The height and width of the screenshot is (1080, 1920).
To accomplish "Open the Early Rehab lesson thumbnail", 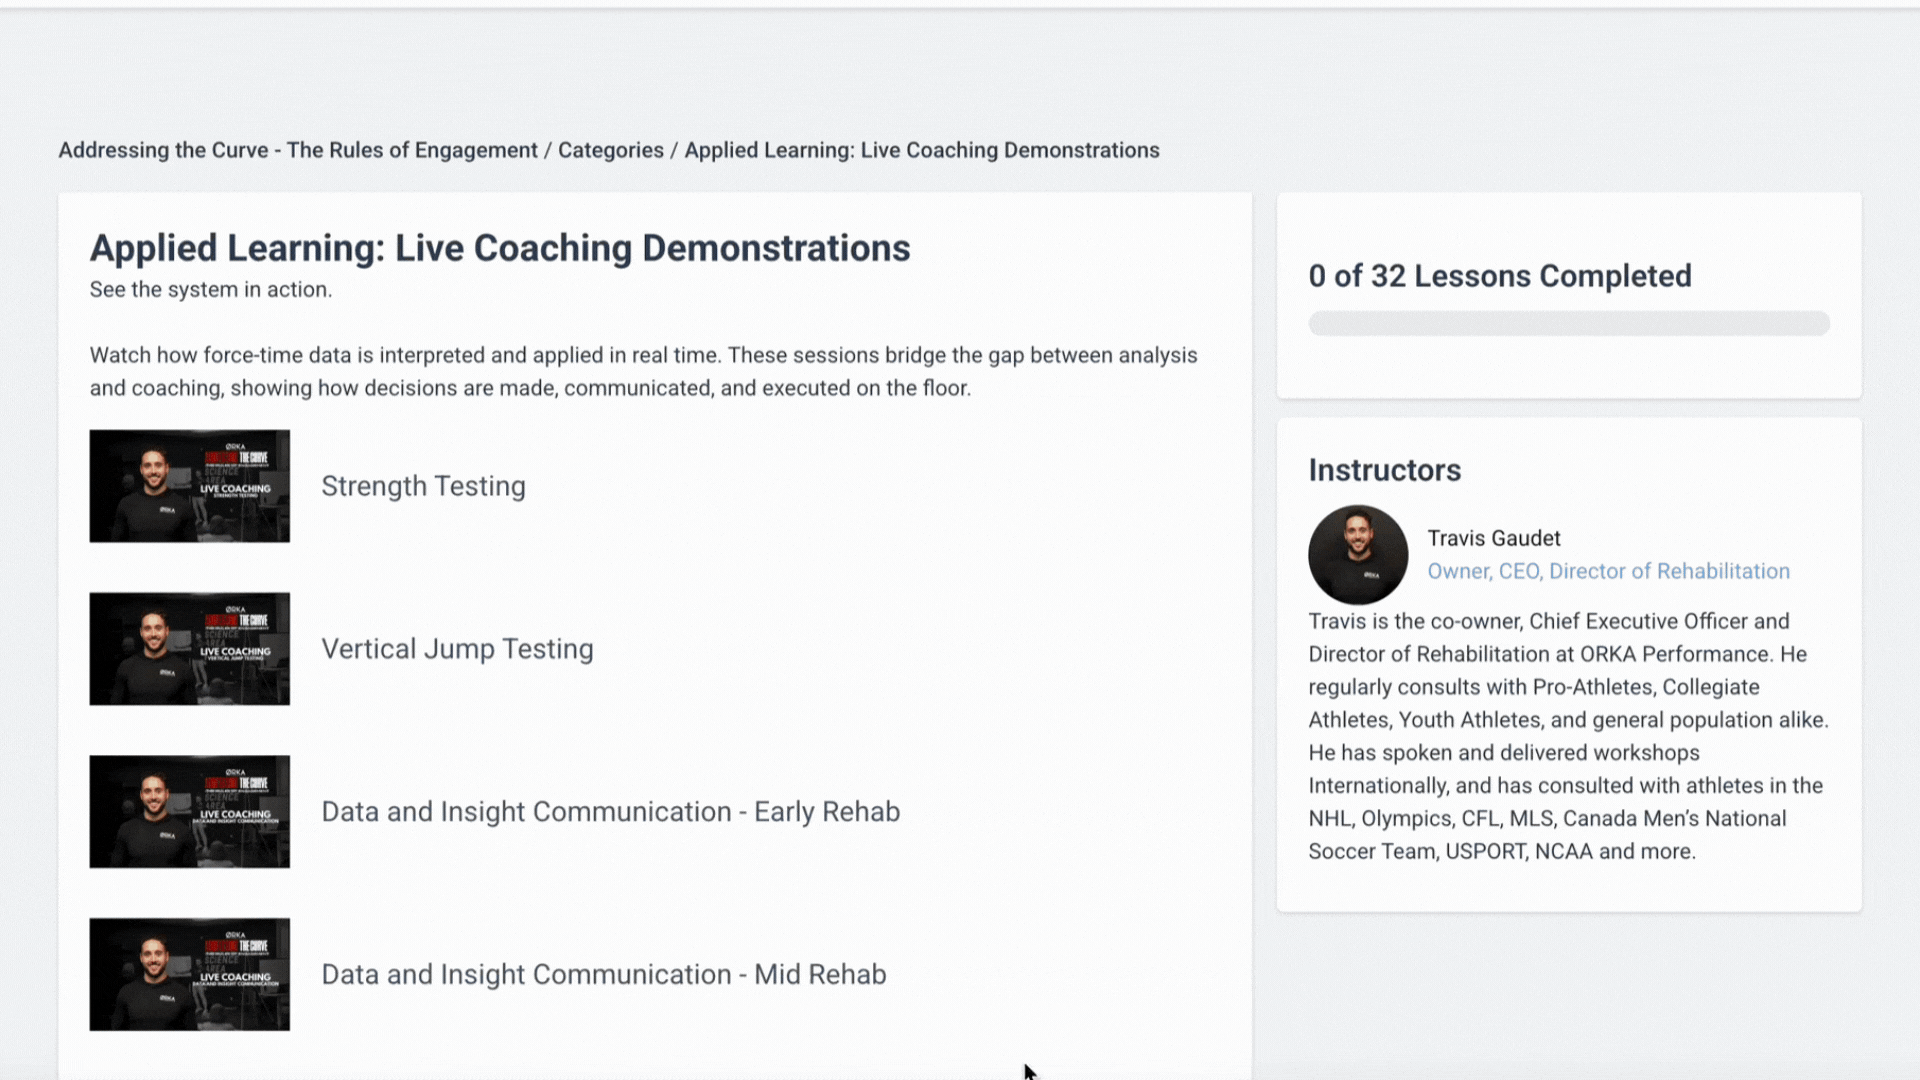I will pyautogui.click(x=190, y=811).
